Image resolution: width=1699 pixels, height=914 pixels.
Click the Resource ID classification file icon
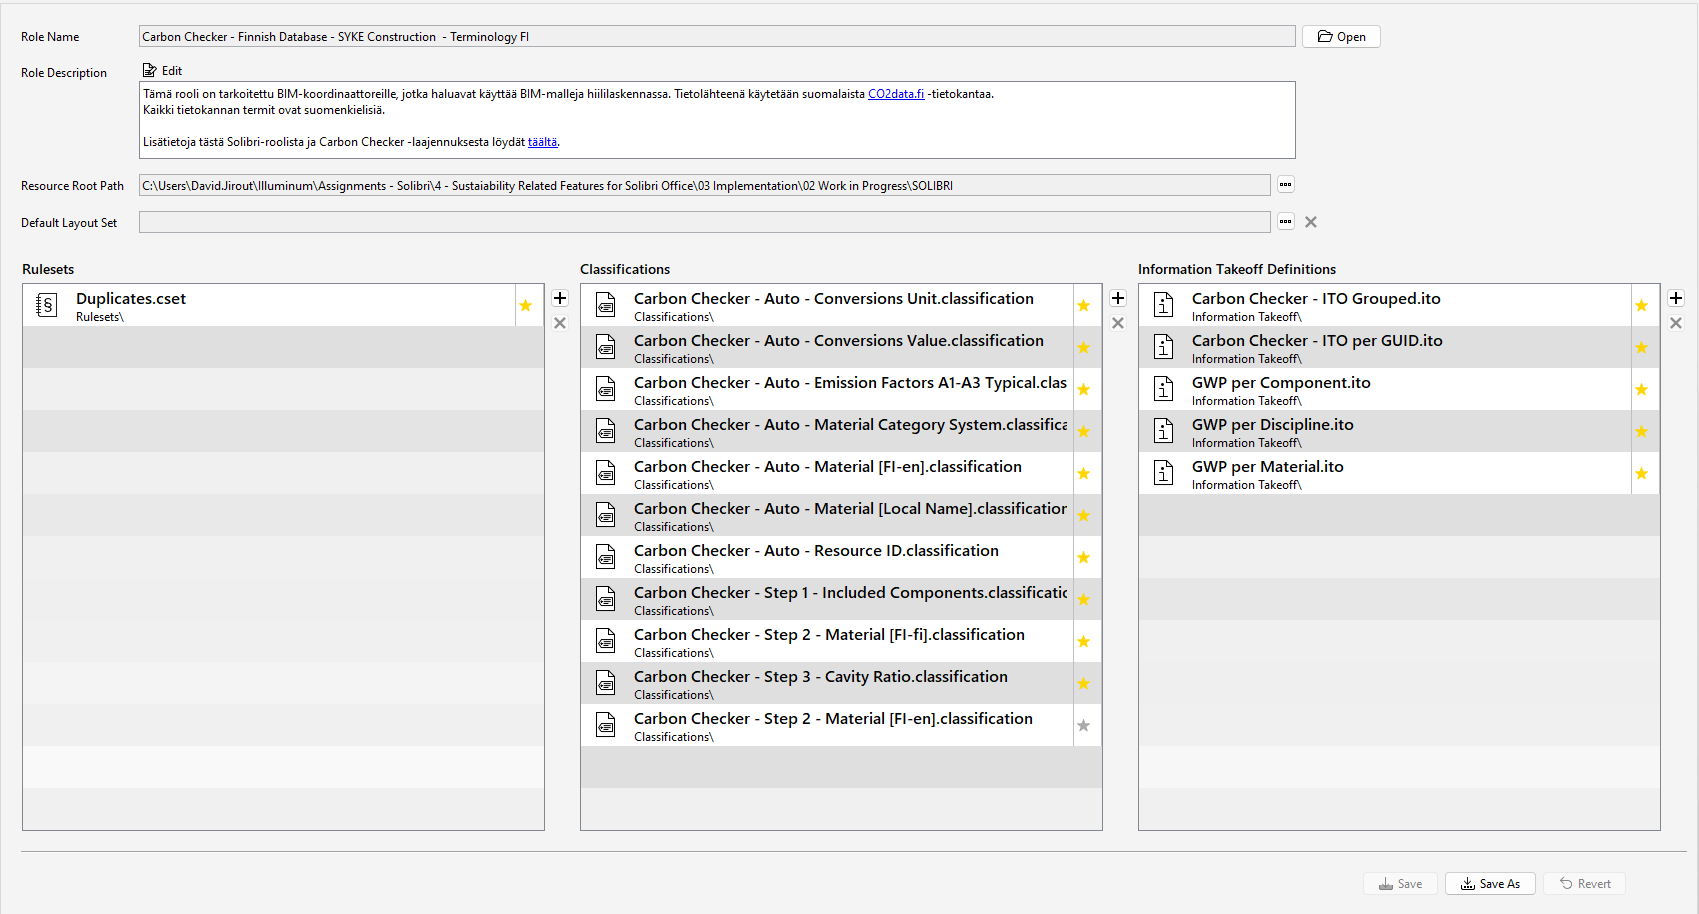(x=606, y=557)
